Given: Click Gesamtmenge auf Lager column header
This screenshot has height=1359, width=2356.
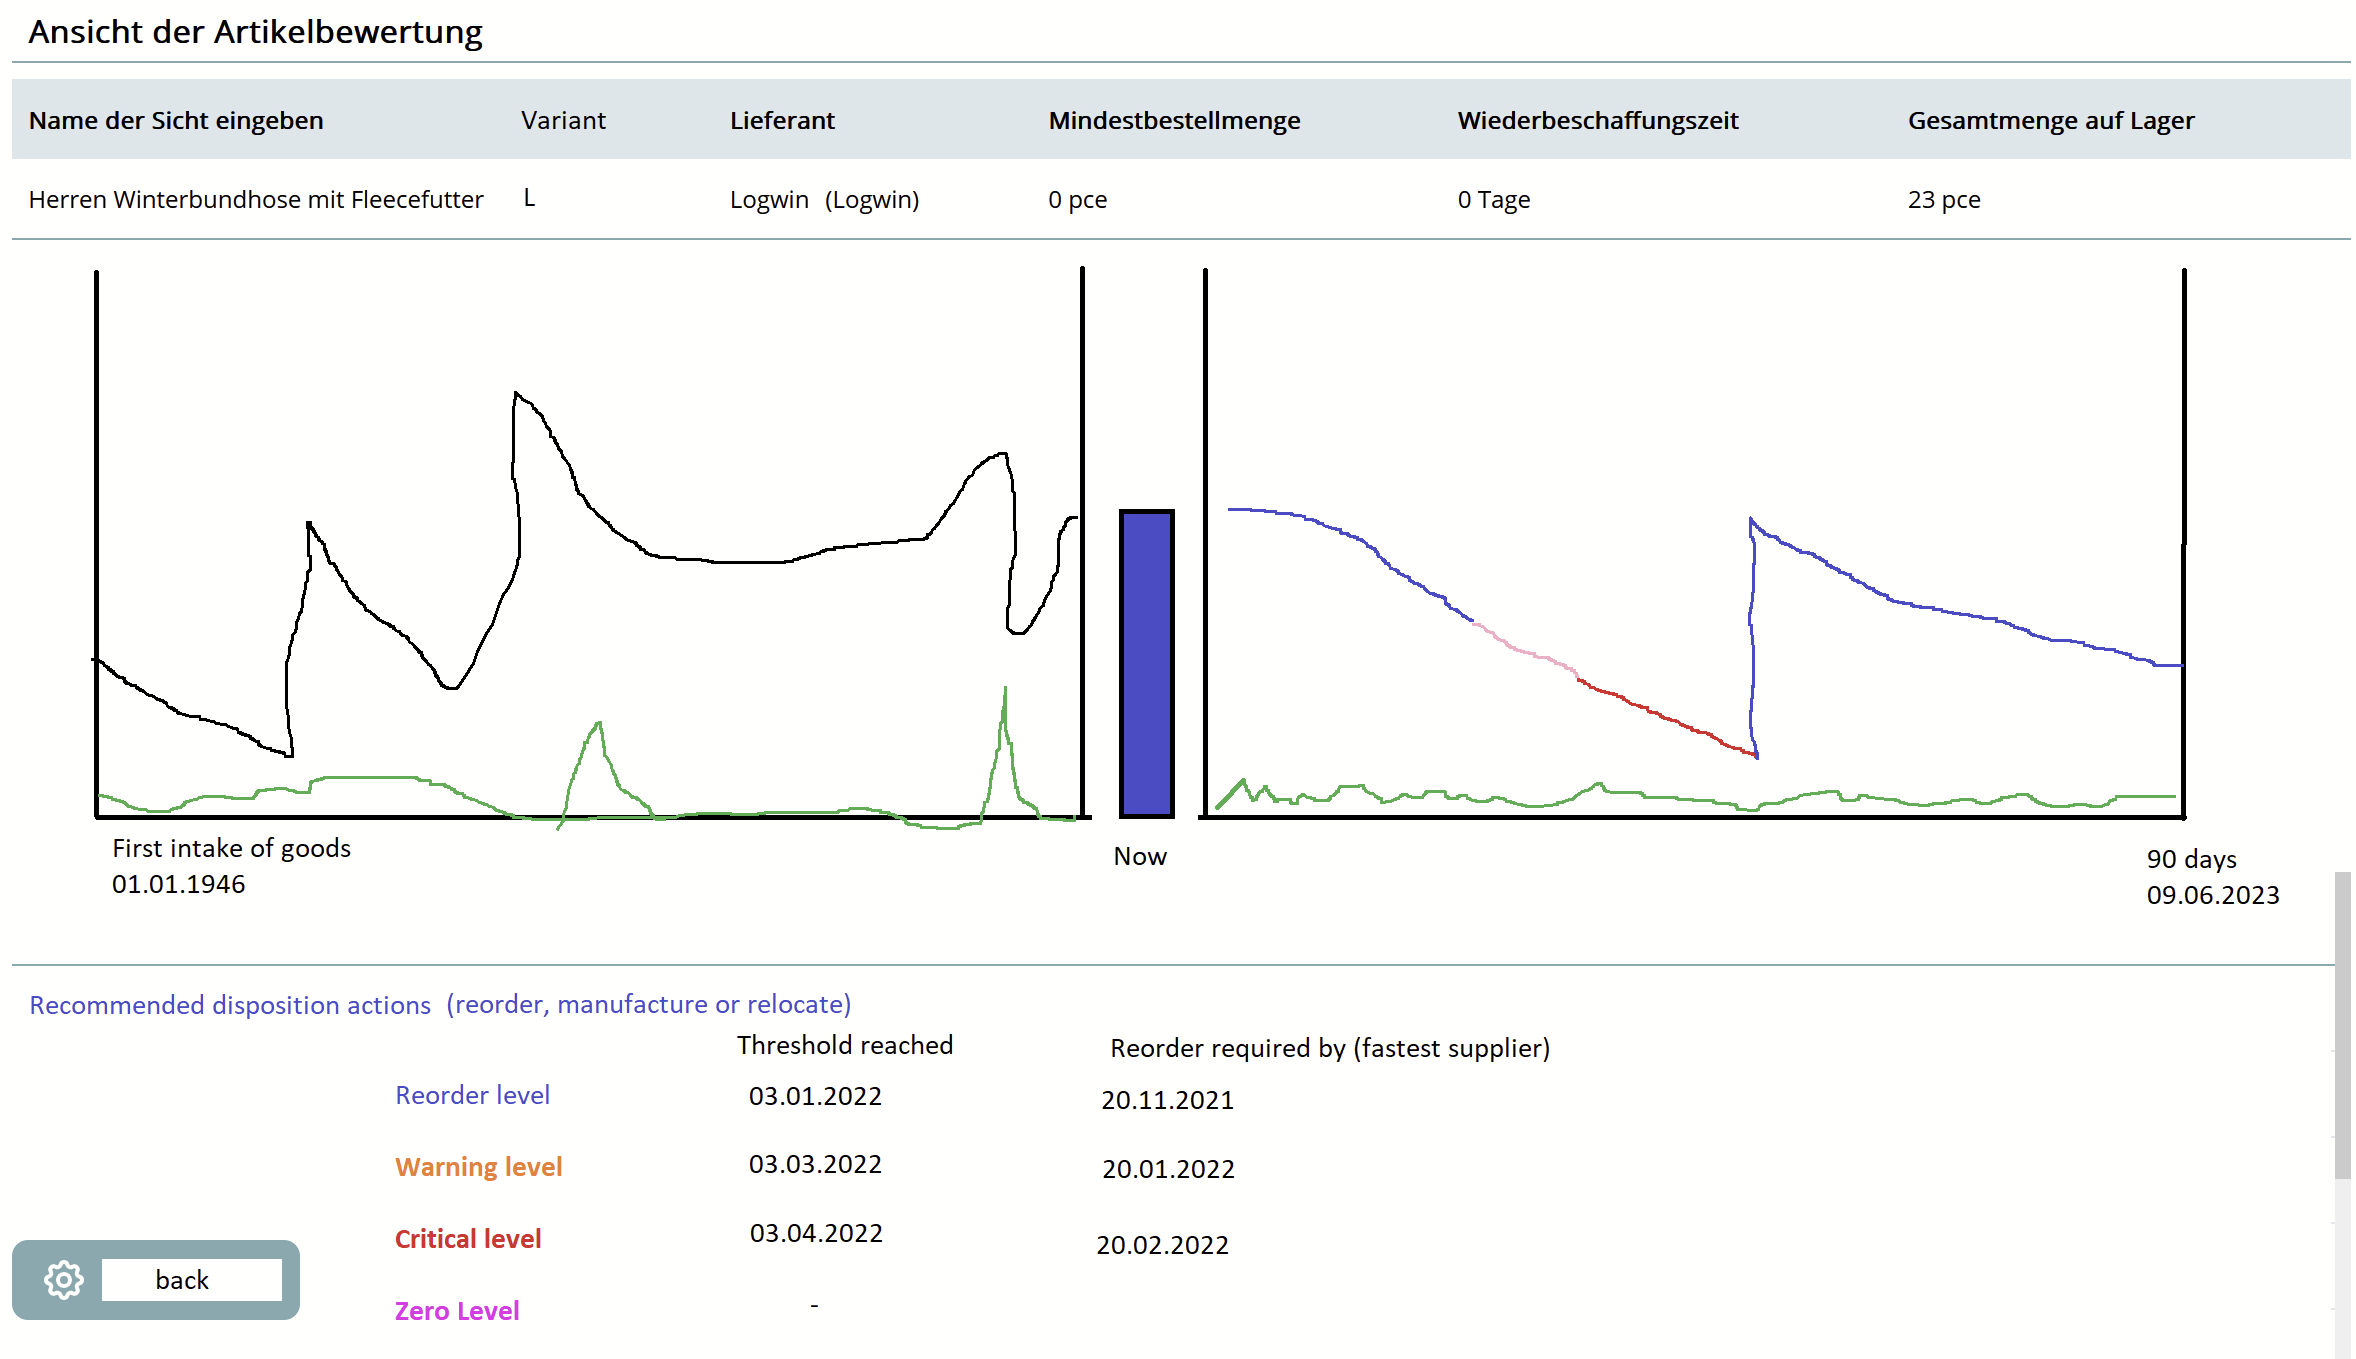Looking at the screenshot, I should tap(2050, 121).
